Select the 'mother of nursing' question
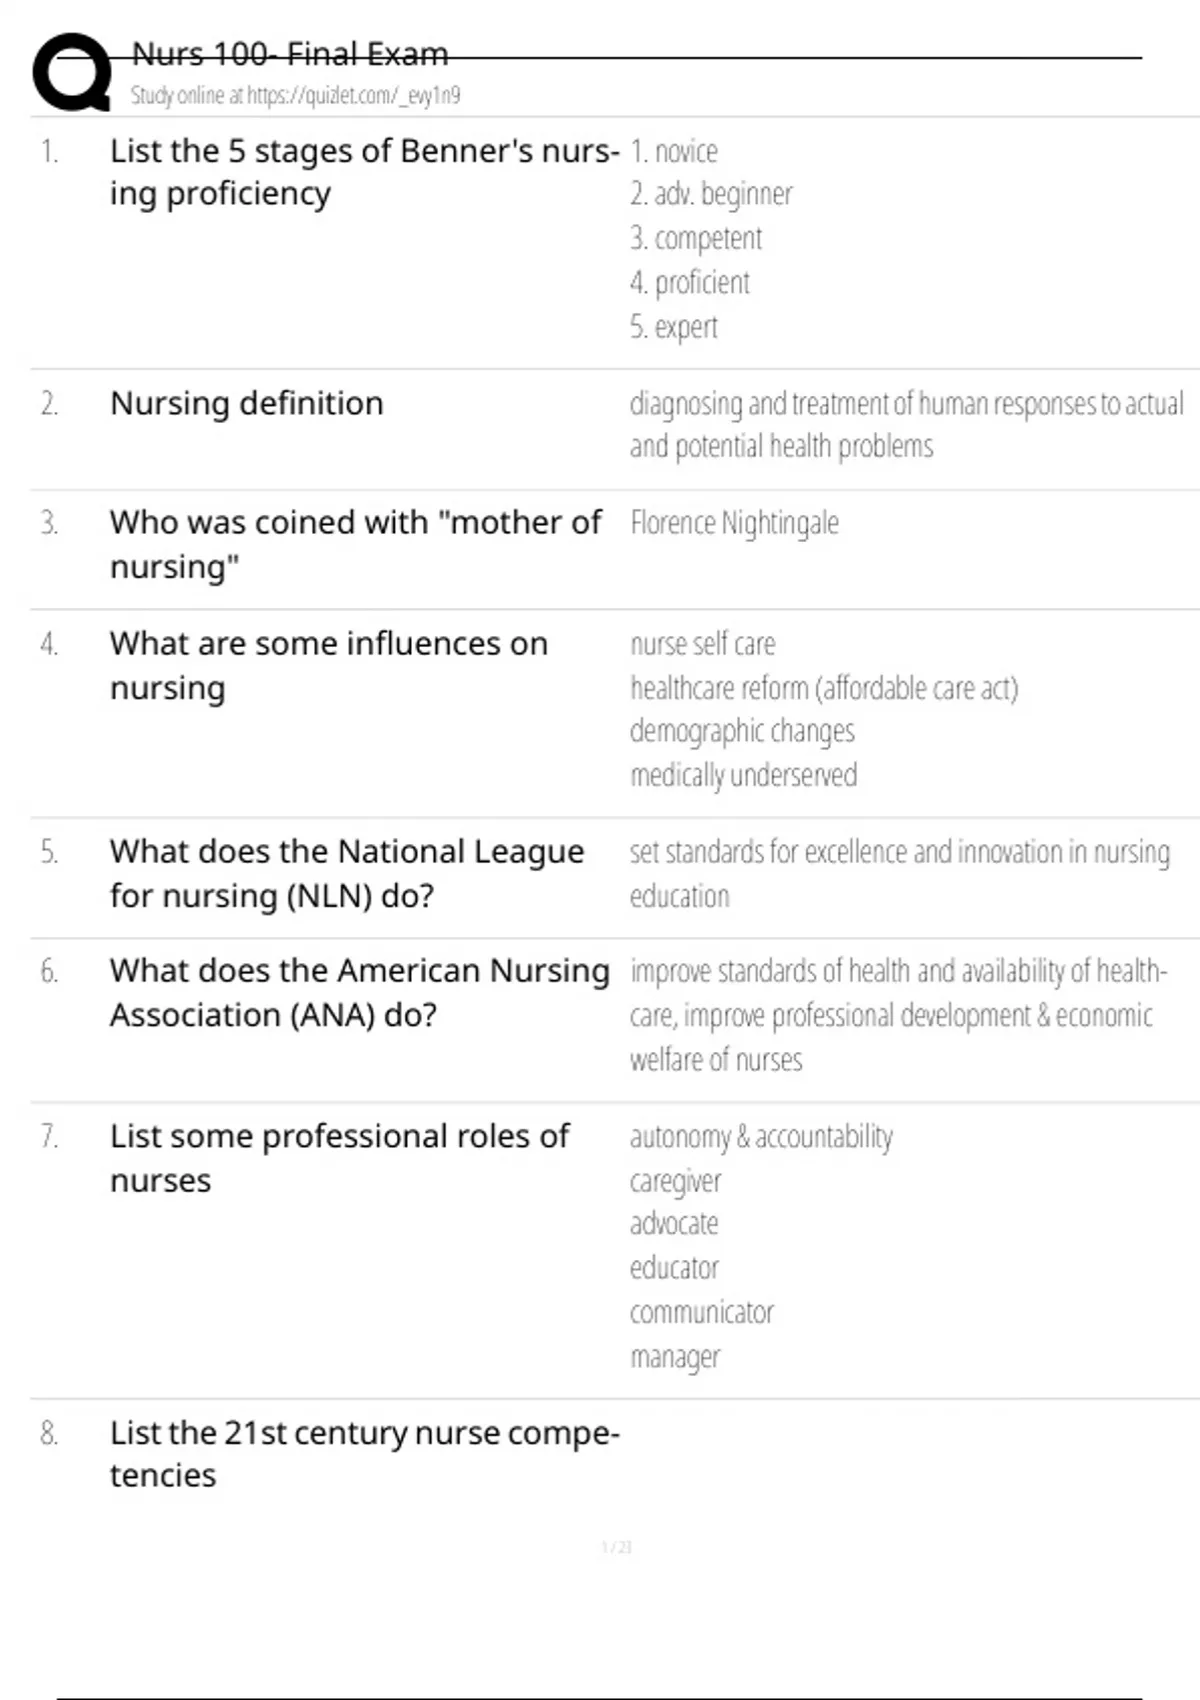 tap(356, 544)
